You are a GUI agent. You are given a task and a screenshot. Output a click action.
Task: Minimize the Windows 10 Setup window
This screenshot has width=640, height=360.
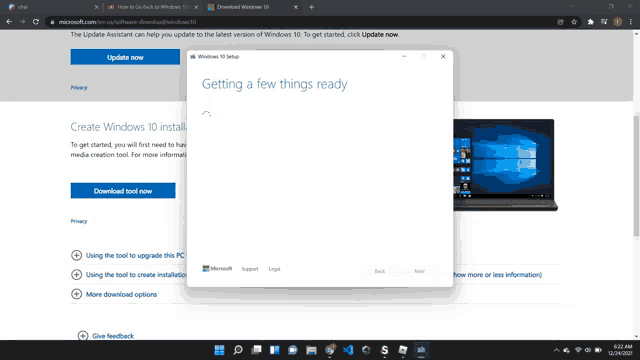(x=404, y=56)
